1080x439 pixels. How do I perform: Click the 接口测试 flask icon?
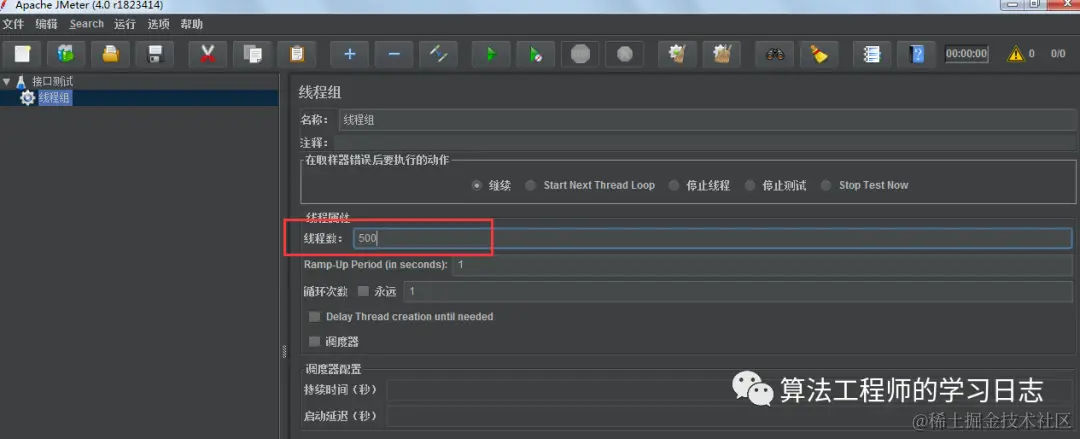click(x=21, y=81)
